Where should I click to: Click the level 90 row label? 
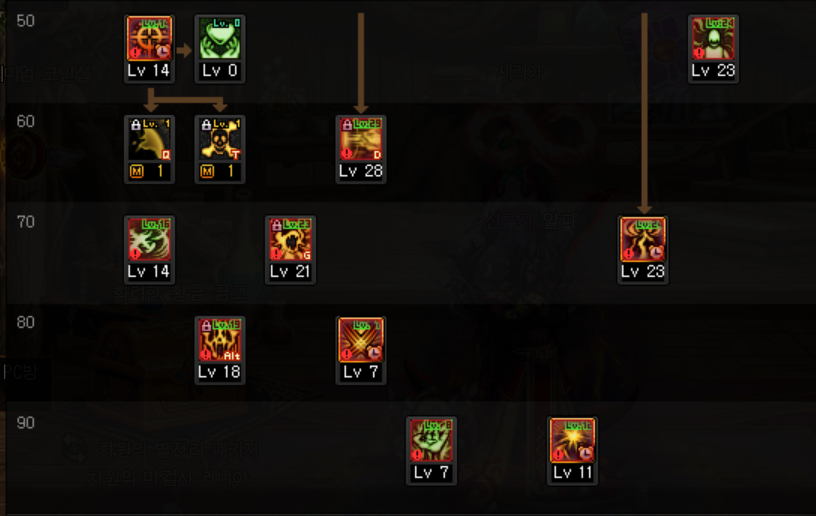coord(26,423)
